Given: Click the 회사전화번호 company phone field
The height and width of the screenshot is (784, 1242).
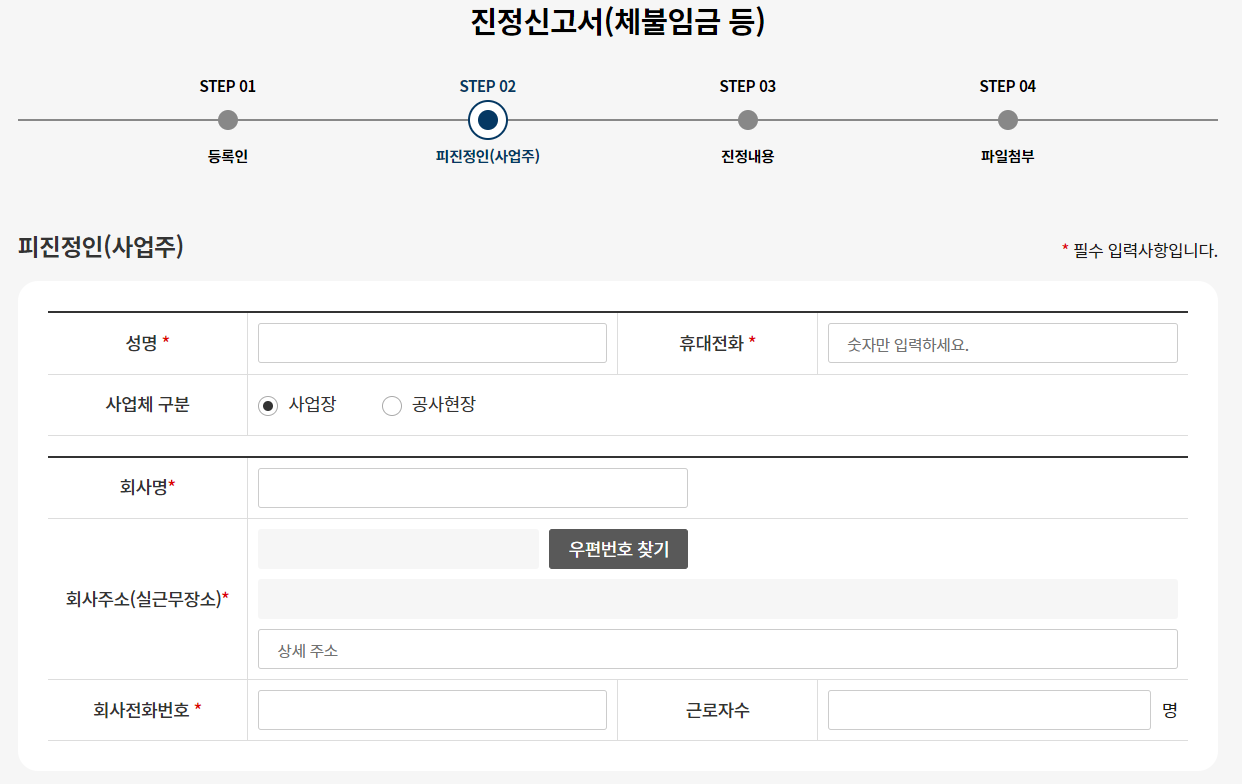Looking at the screenshot, I should pos(432,710).
